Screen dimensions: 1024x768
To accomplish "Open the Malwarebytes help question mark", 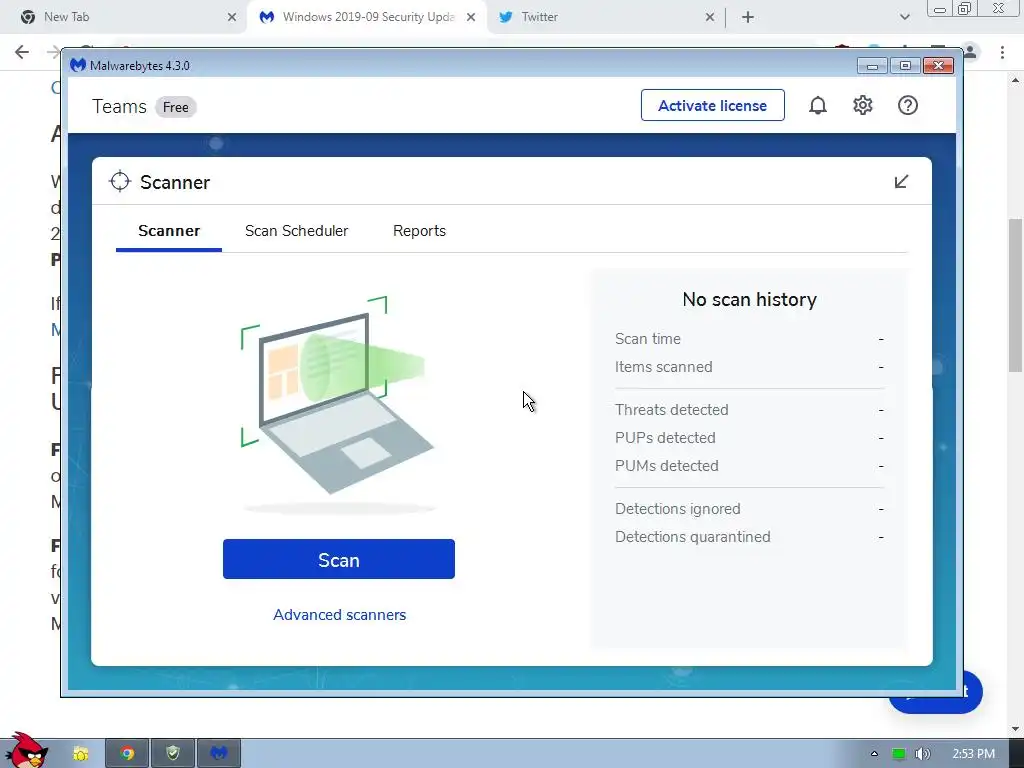I will click(x=908, y=105).
